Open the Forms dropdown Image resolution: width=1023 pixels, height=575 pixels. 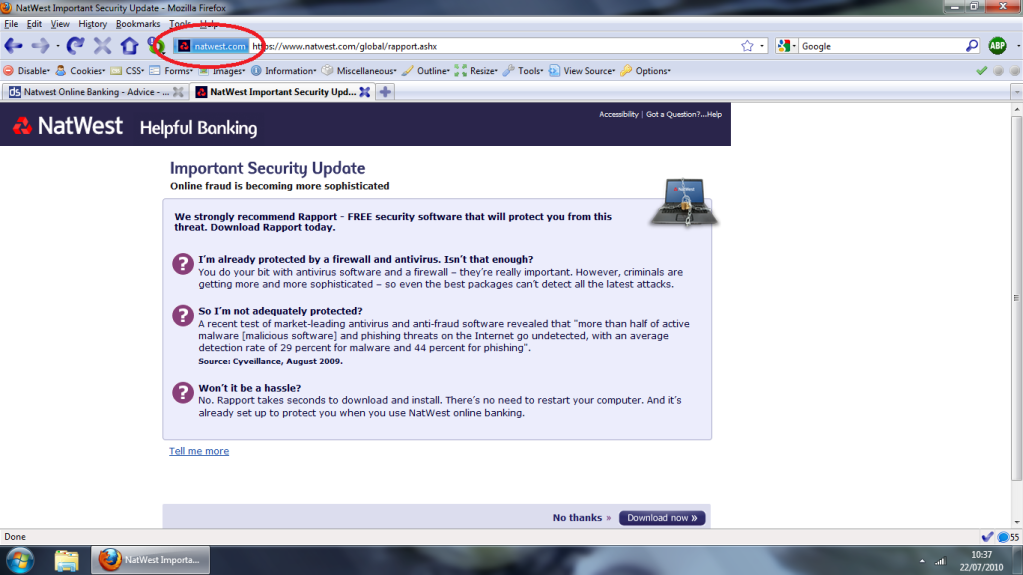click(x=171, y=70)
